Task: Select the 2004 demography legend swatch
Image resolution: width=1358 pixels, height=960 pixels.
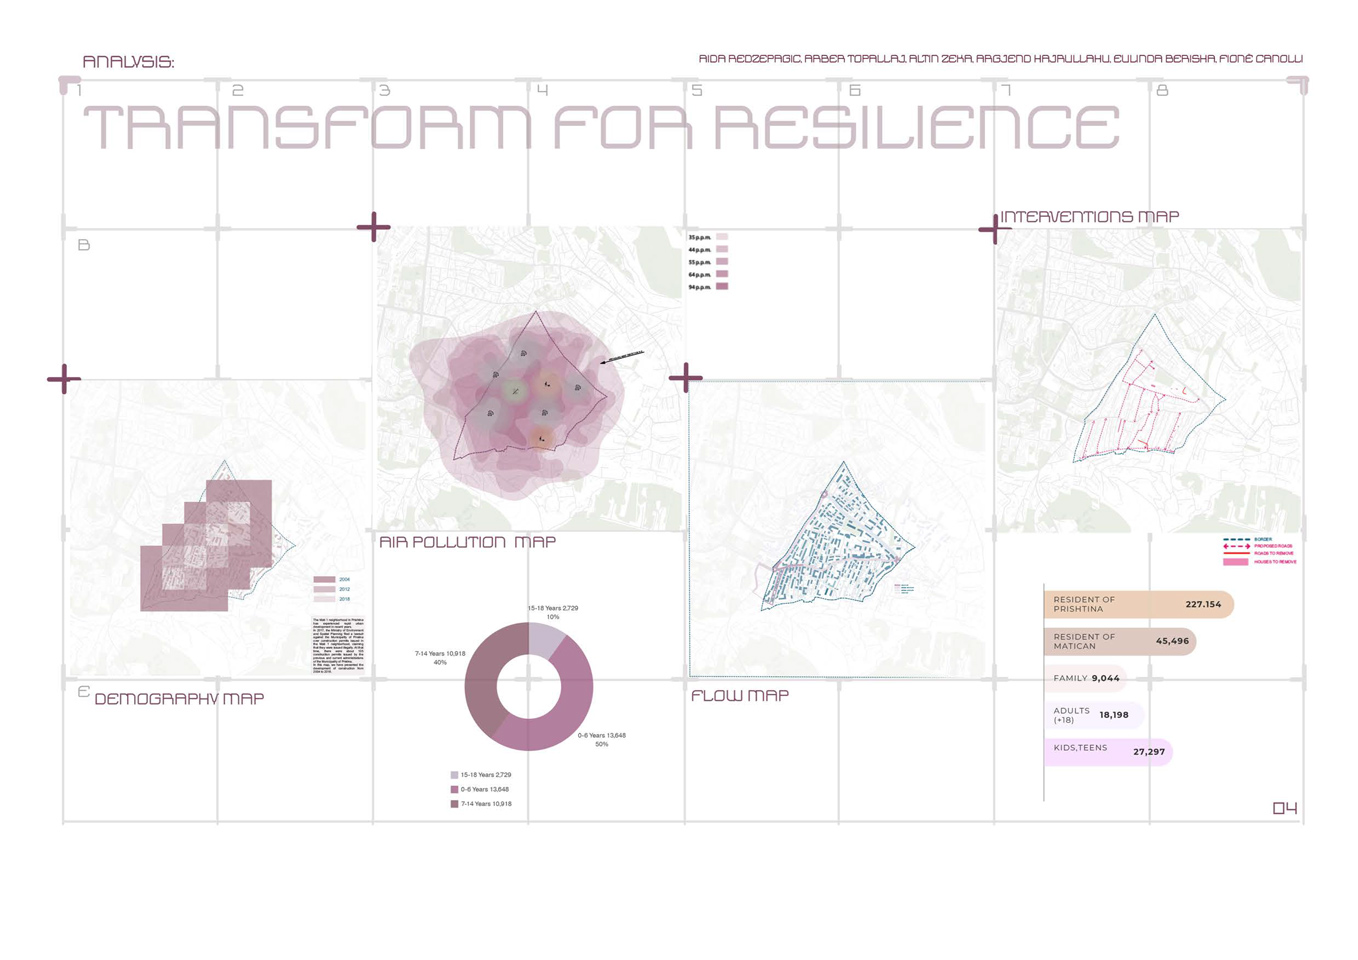Action: 324,580
